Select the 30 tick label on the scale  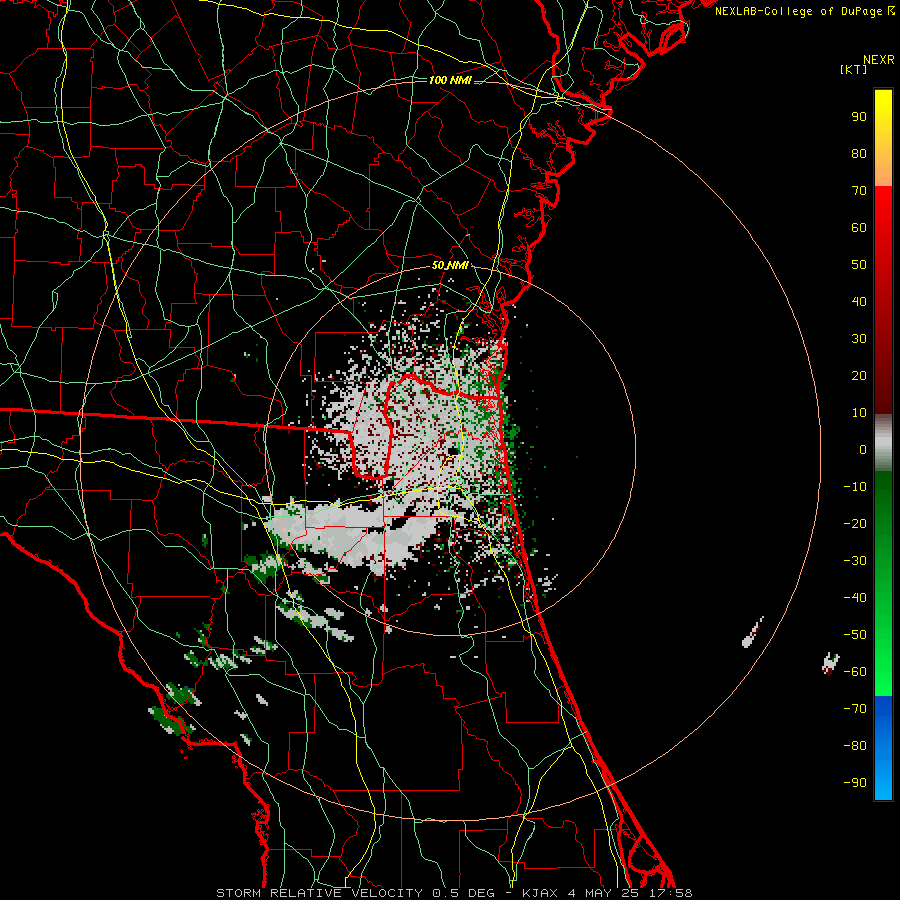(x=859, y=339)
